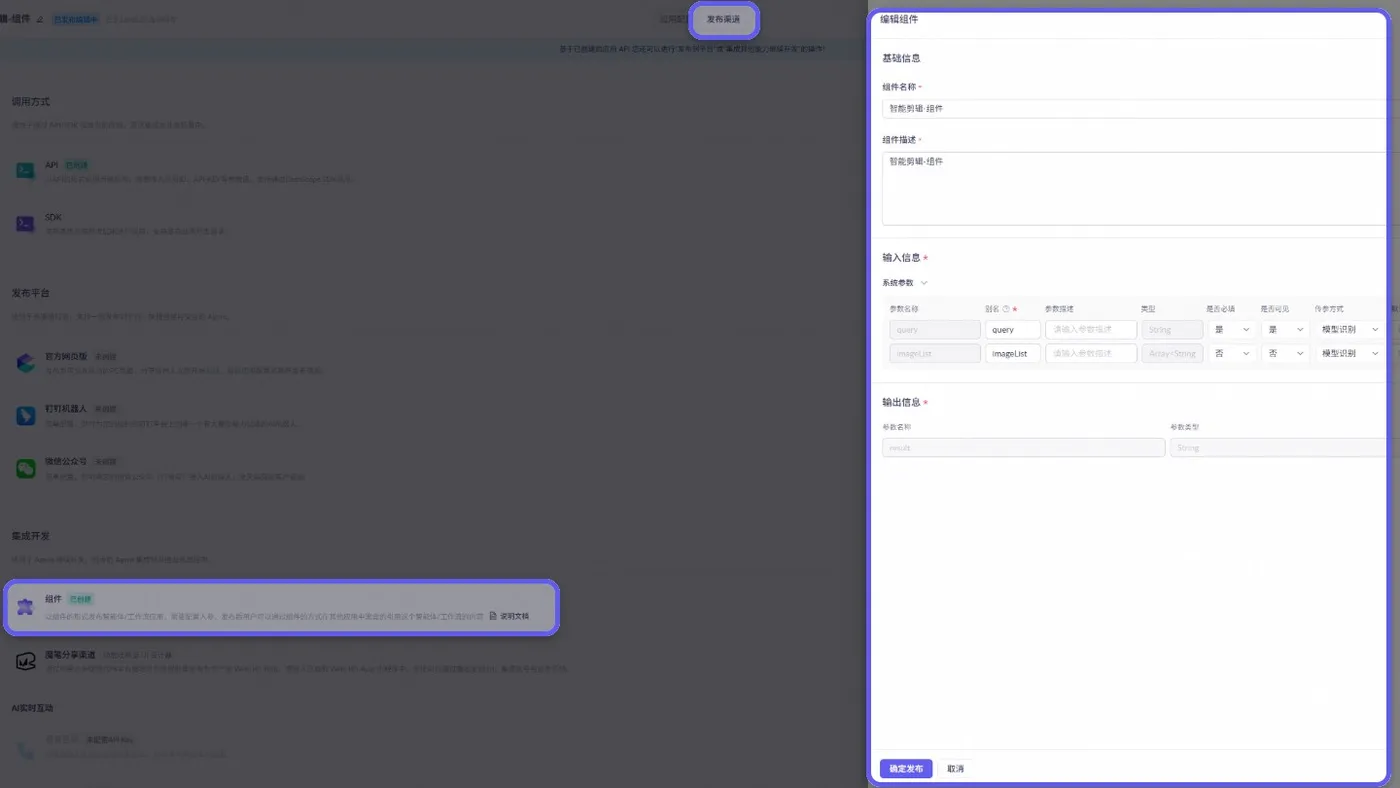Click the 微信公众号 entry label
This screenshot has width=1400, height=788.
tap(67, 462)
